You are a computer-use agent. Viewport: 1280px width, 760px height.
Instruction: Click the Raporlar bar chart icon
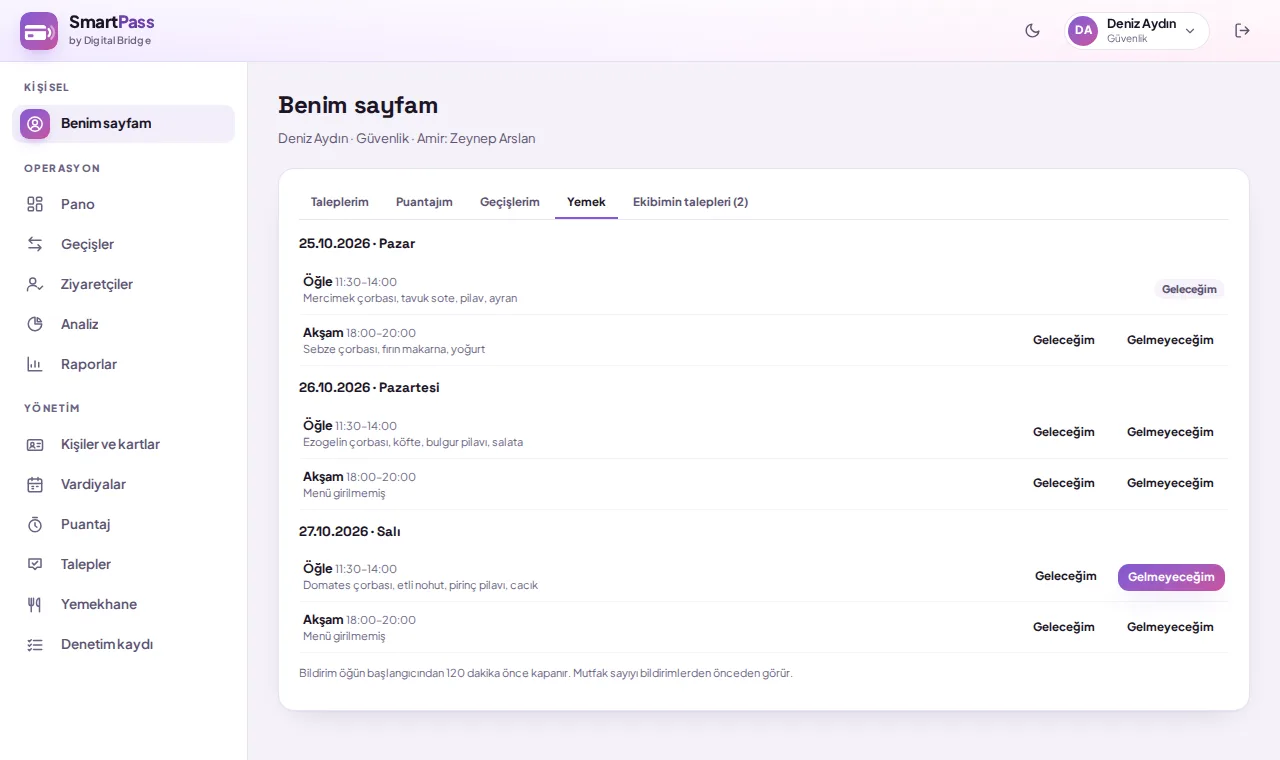[35, 364]
